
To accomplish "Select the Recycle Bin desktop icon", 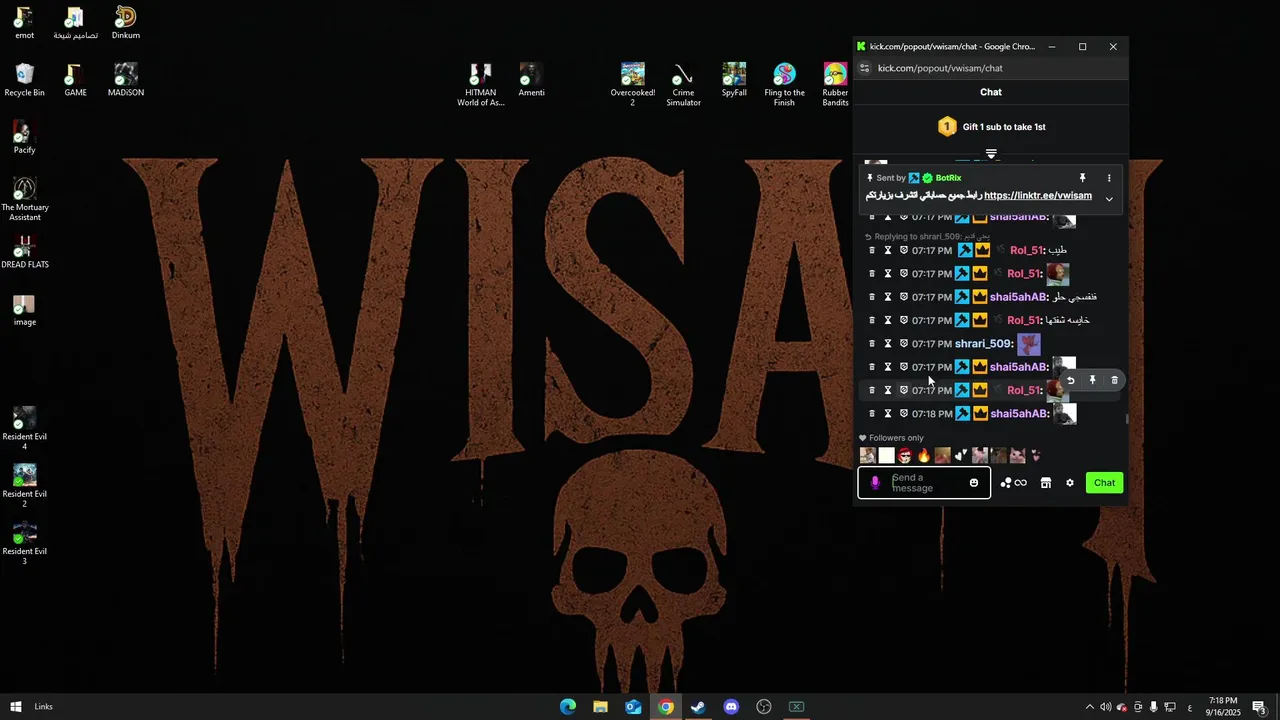I will coord(25,80).
